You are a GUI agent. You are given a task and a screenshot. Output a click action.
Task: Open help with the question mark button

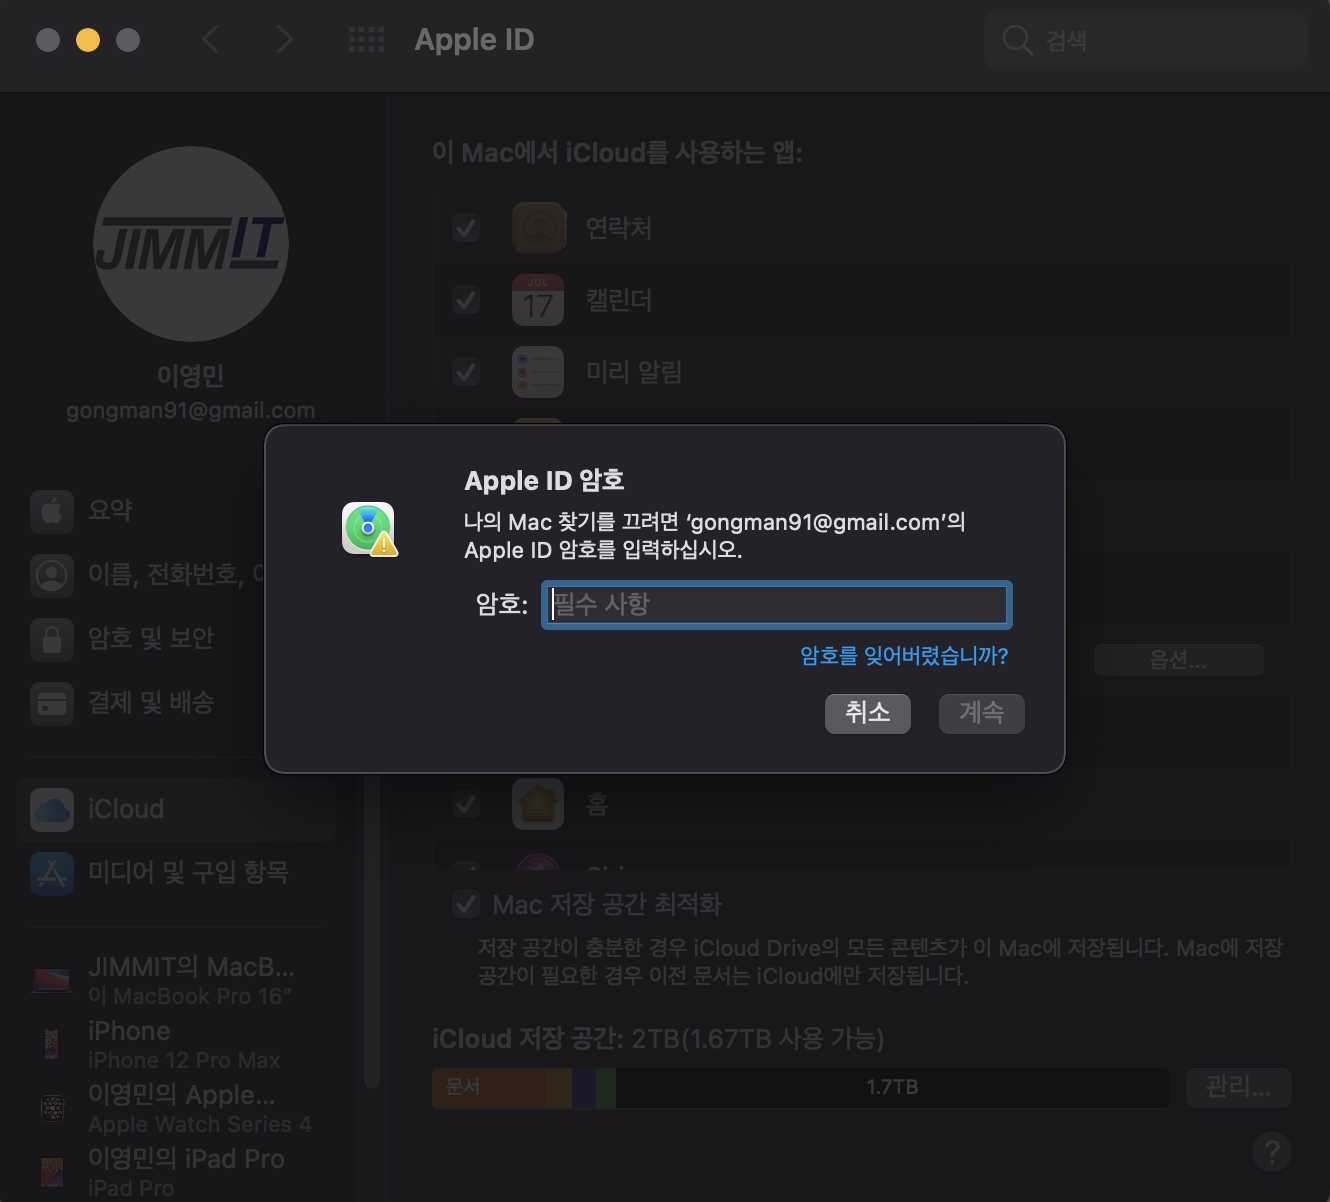[1272, 1152]
